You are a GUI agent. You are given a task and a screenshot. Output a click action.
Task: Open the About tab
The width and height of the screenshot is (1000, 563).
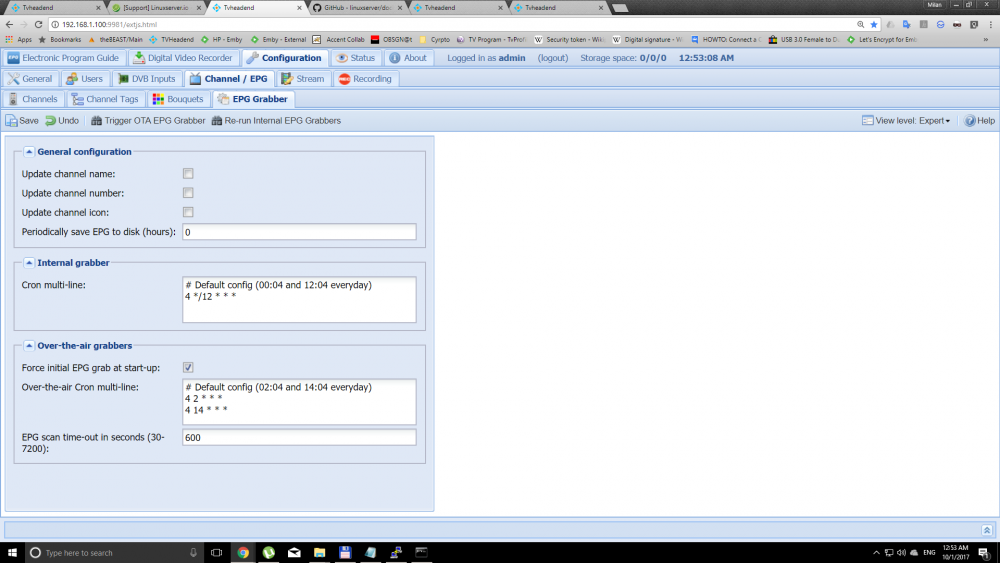[x=408, y=58]
